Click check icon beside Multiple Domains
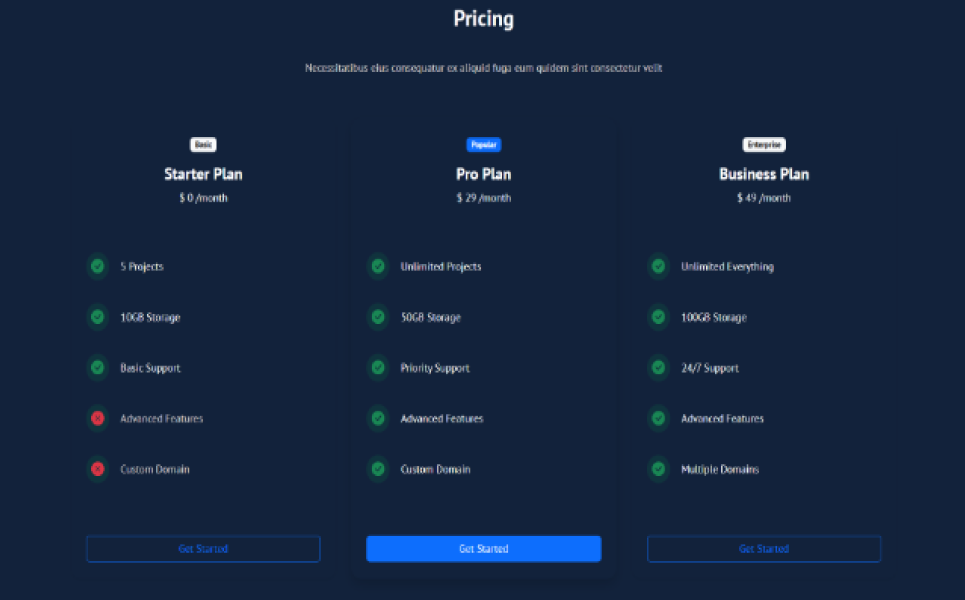This screenshot has width=965, height=600. pos(658,469)
